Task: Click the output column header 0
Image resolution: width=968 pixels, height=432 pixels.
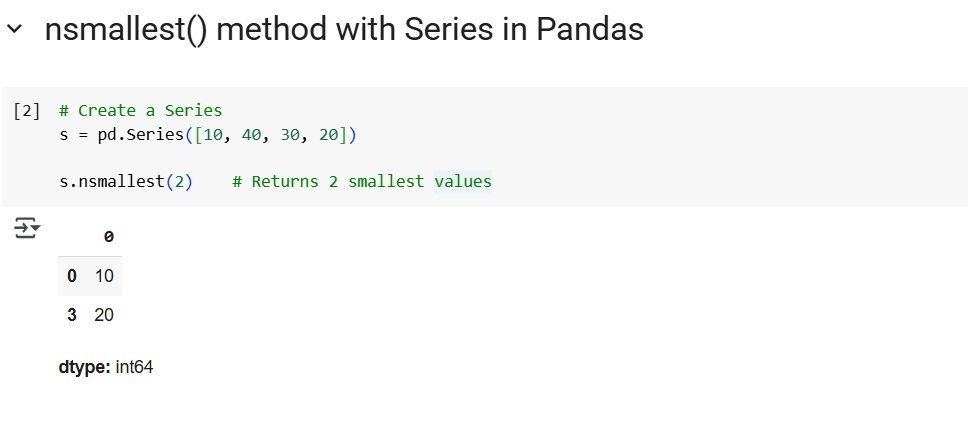Action: pos(108,237)
